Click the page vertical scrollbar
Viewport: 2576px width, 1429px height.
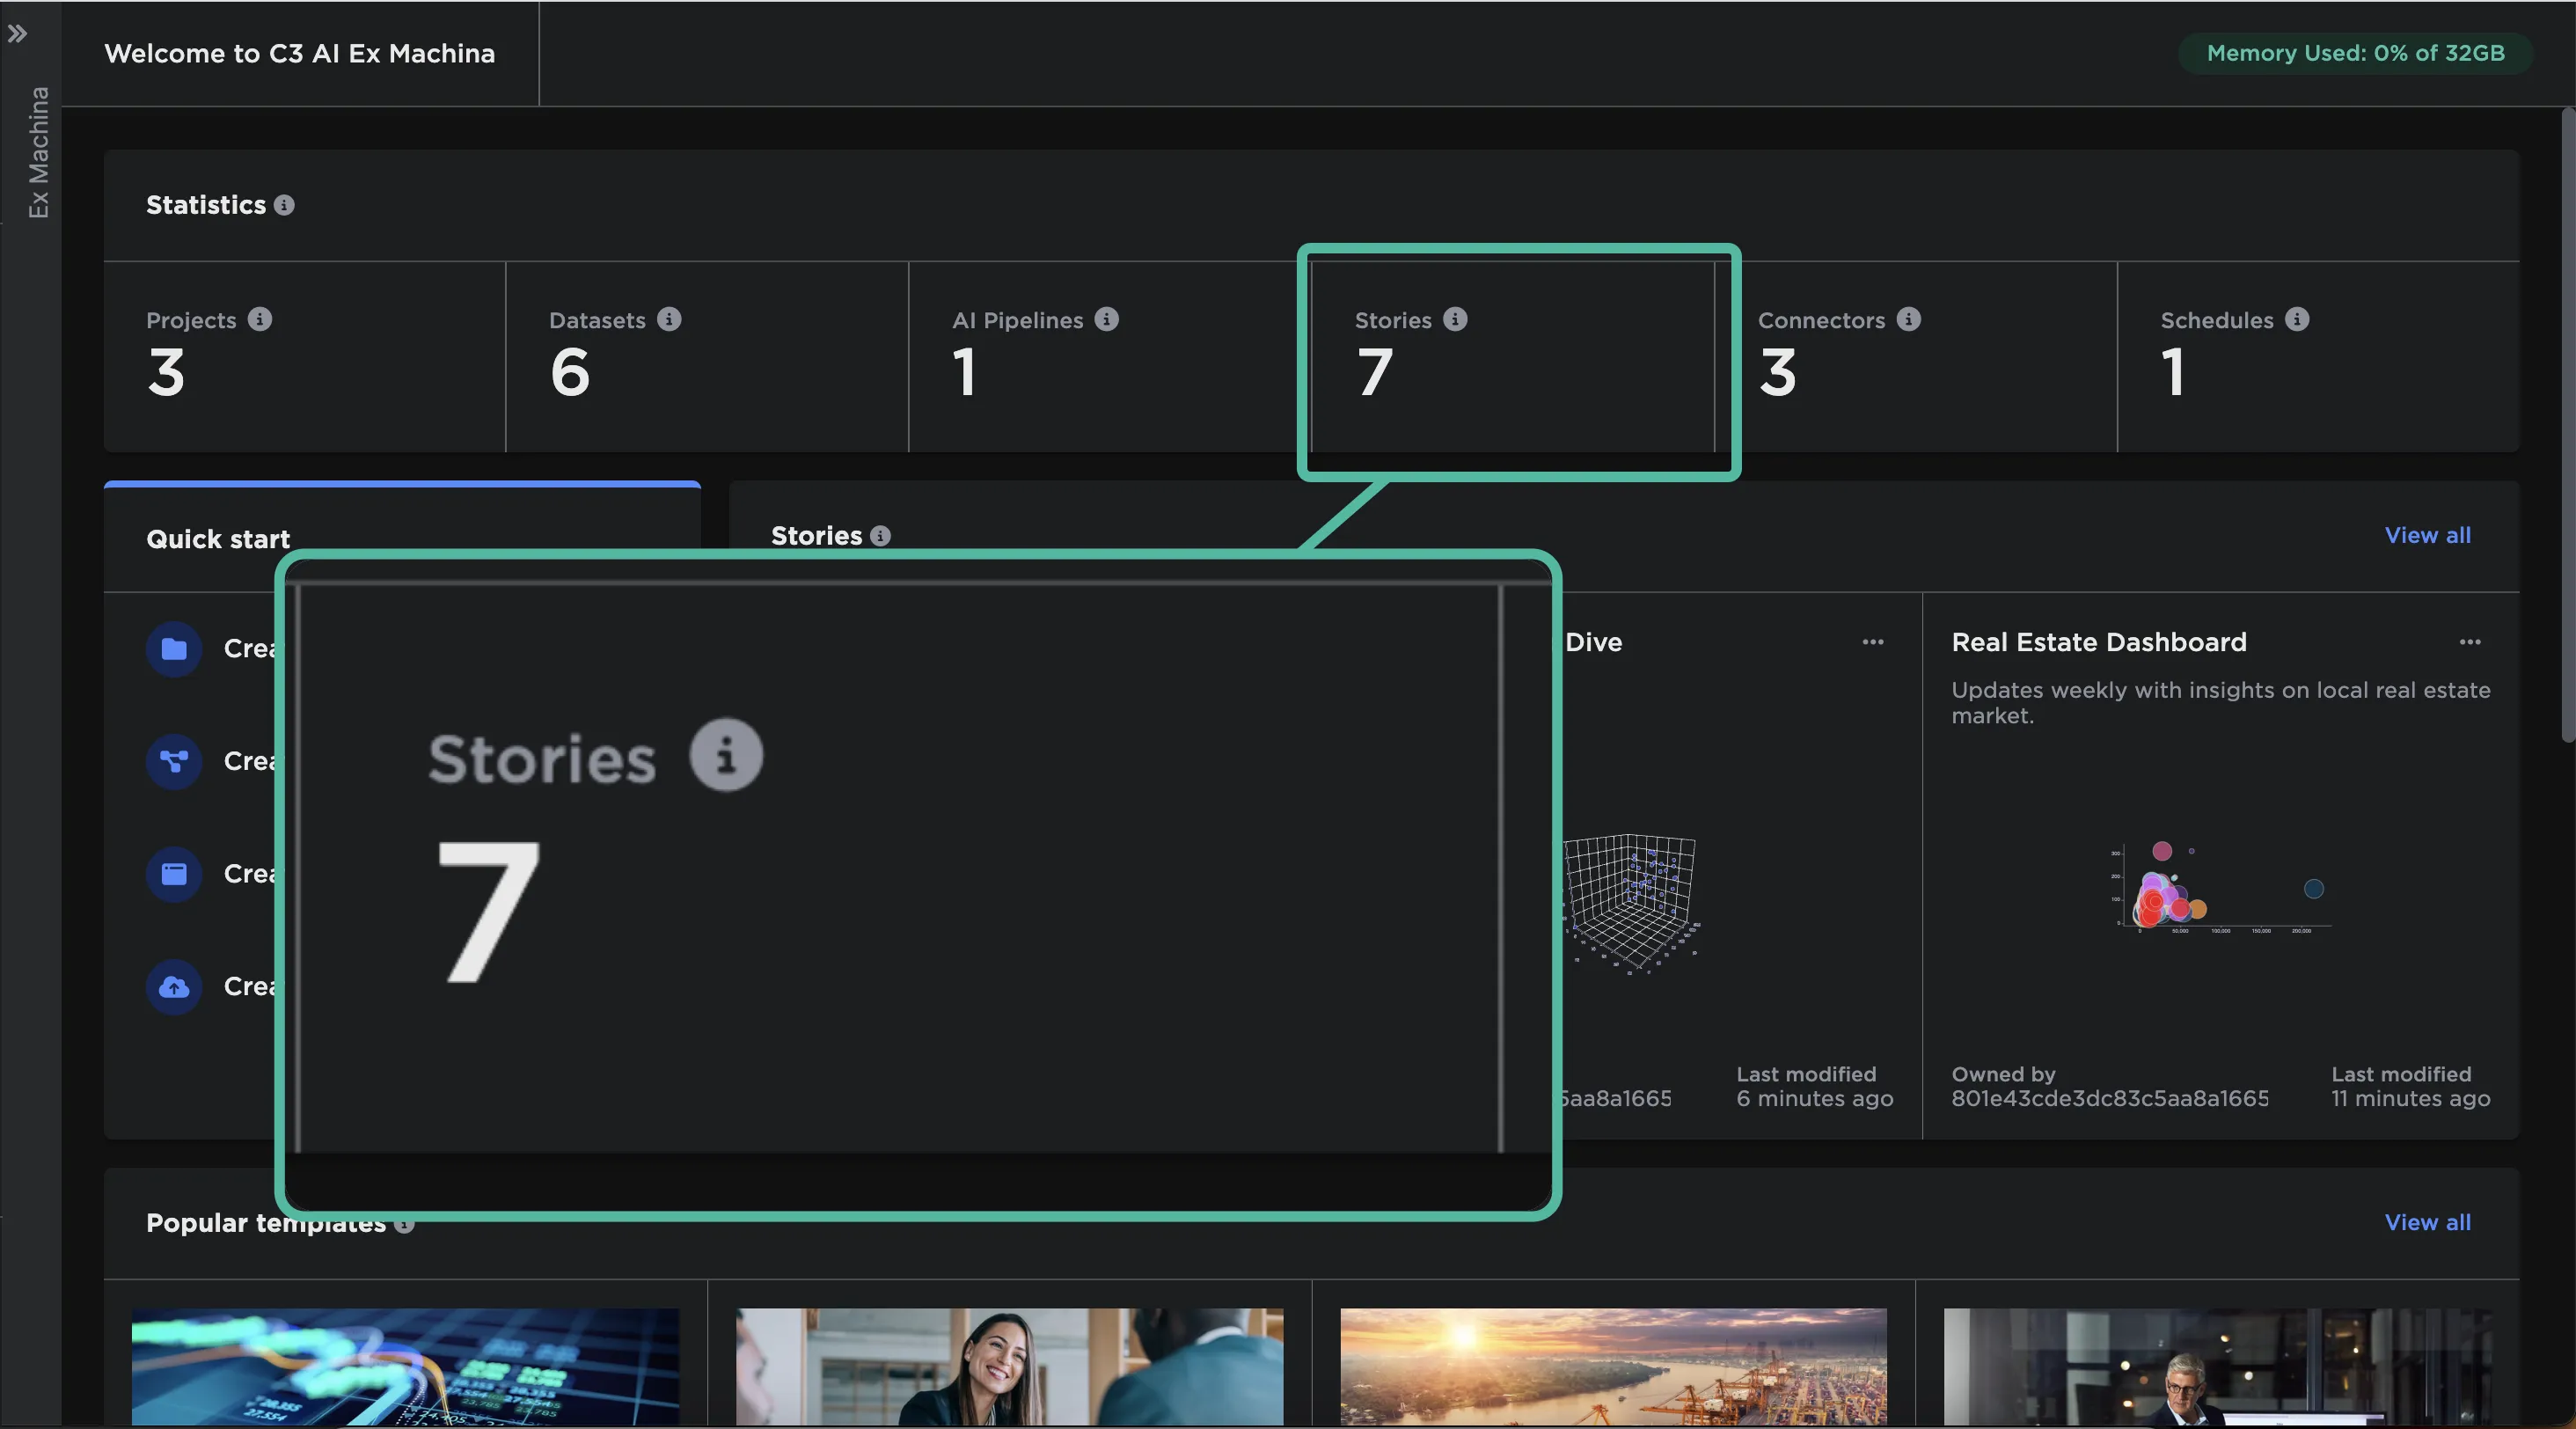(x=2567, y=425)
